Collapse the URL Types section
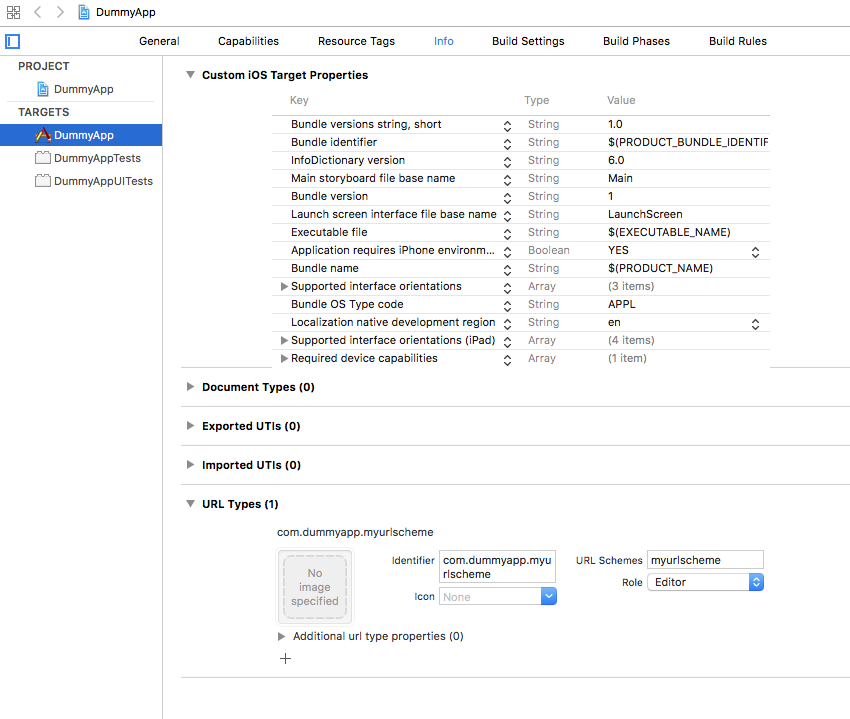850x719 pixels. 190,504
